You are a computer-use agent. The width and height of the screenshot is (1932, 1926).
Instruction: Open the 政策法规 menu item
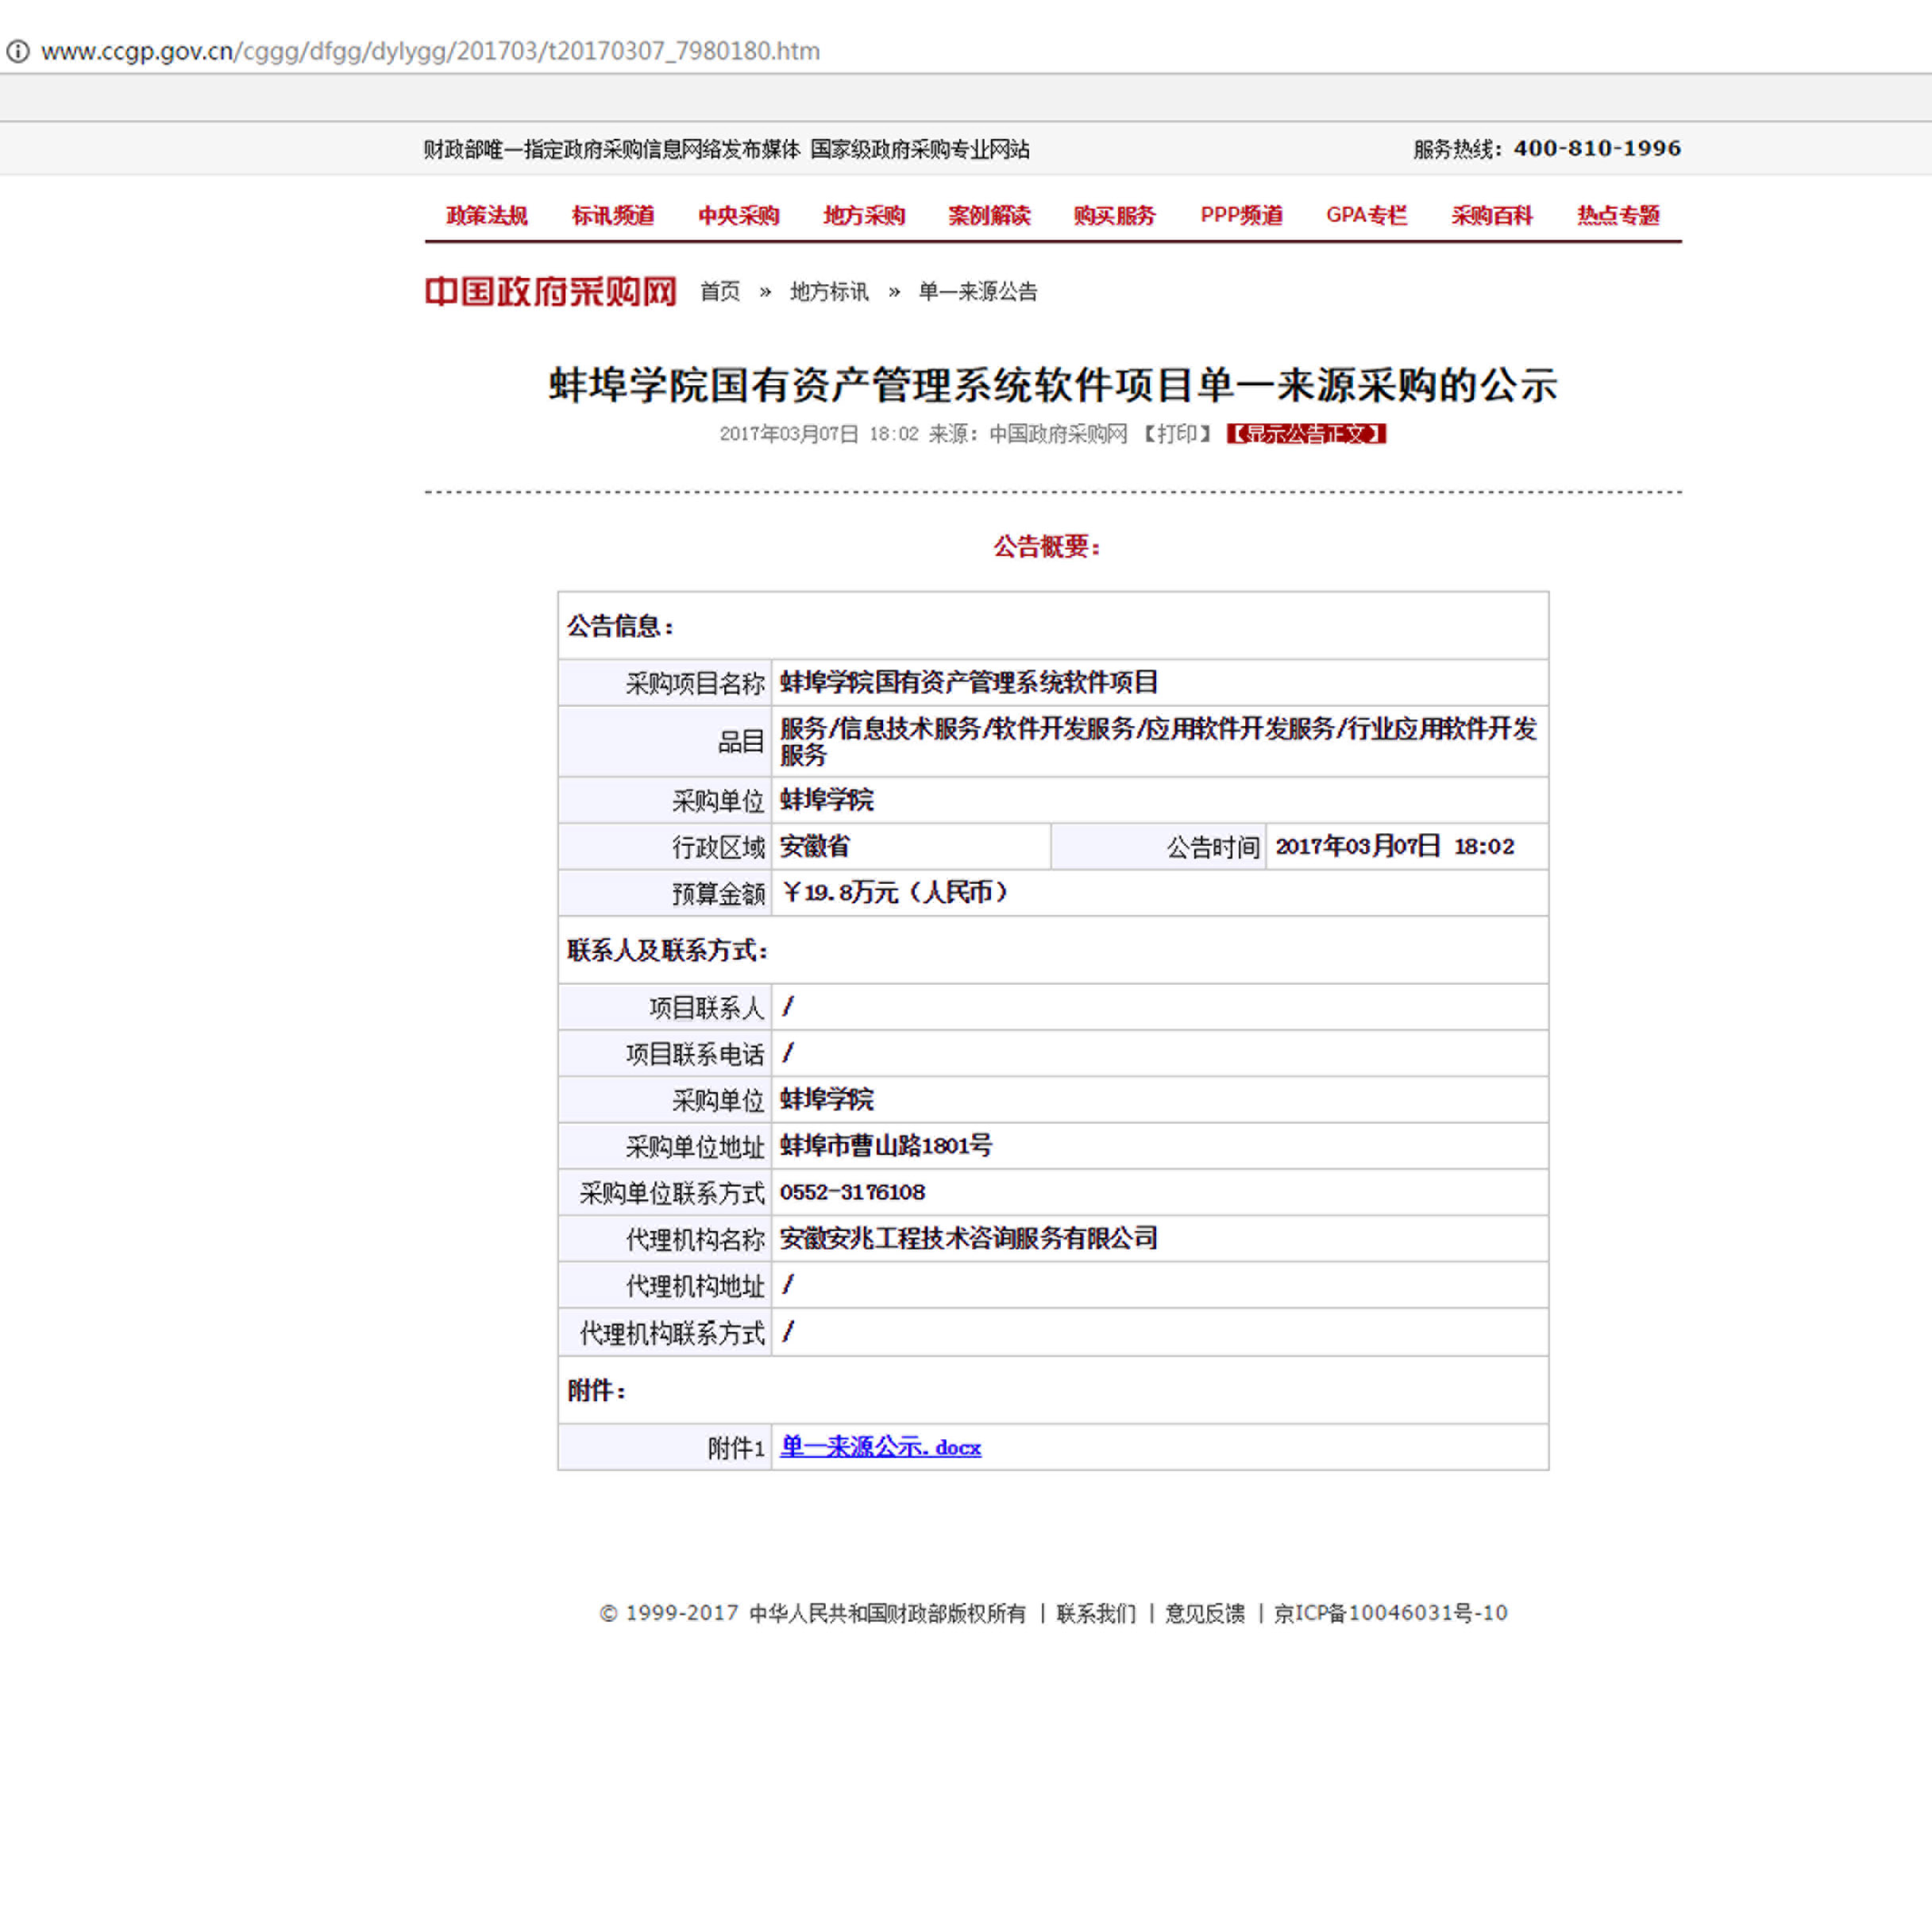point(486,215)
